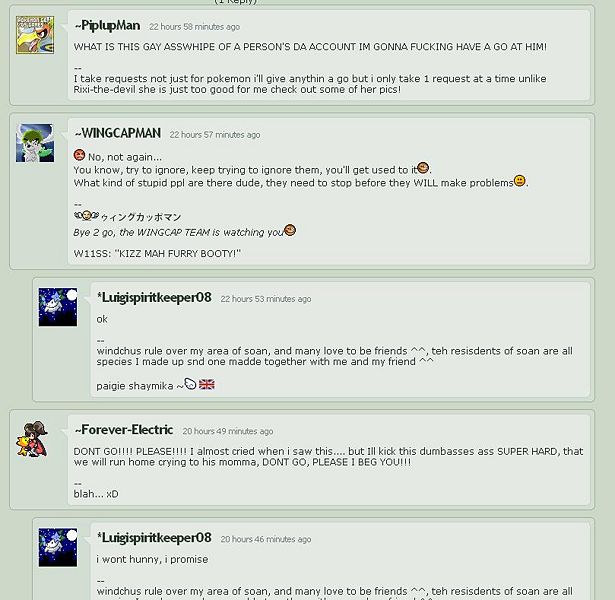The height and width of the screenshot is (600, 615).
Task: Go to the ~Forever-Electric profile
Action: [124, 430]
